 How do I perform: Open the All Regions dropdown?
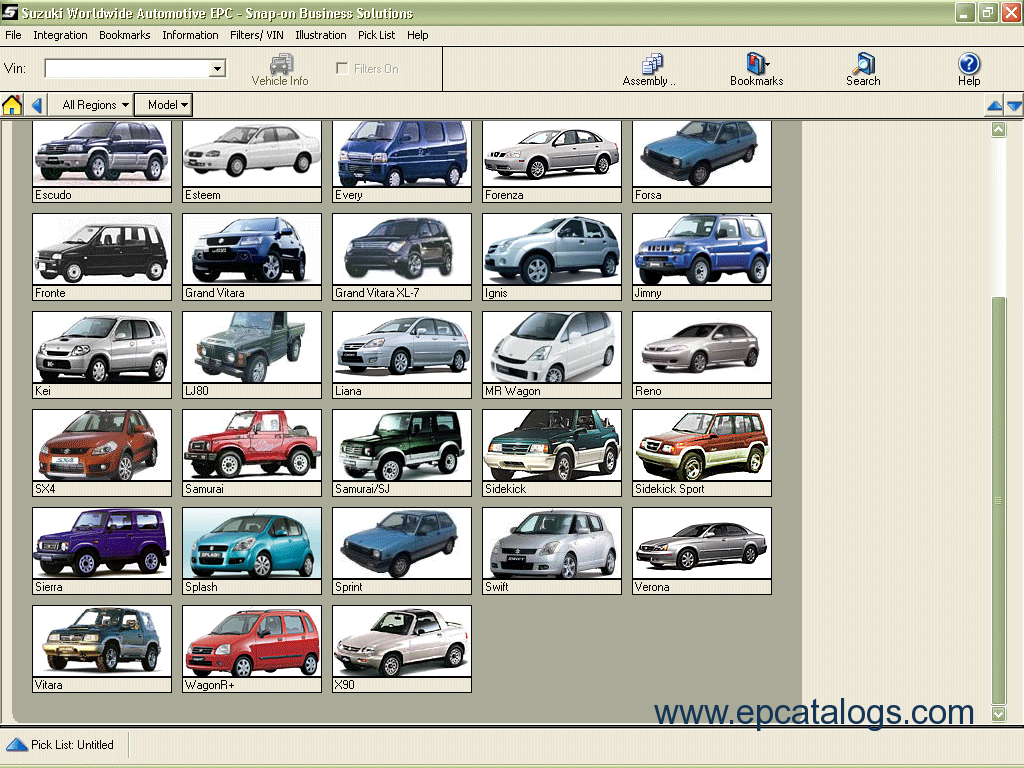(95, 105)
